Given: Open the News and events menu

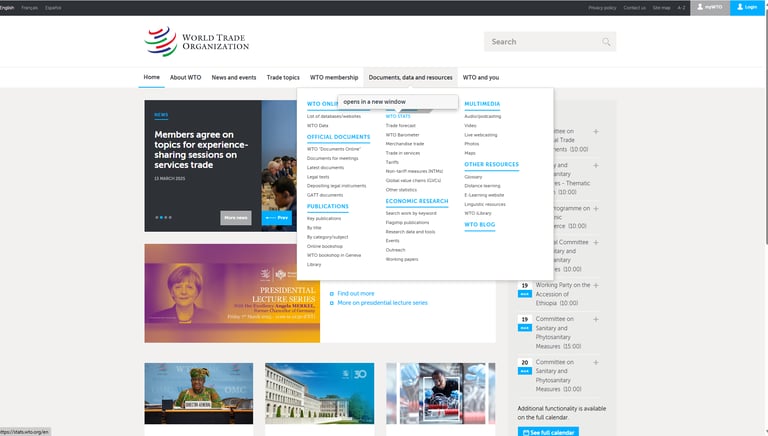Looking at the screenshot, I should (234, 77).
